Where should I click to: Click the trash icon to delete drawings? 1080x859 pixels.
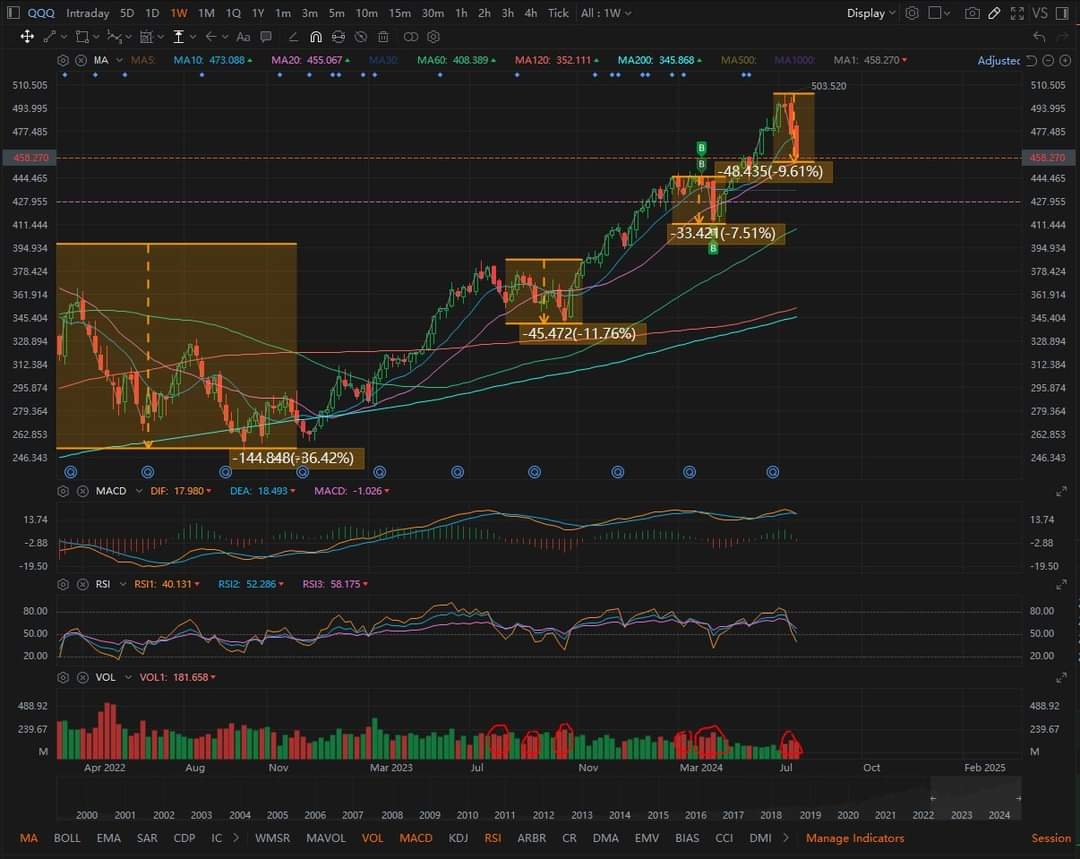tap(384, 37)
